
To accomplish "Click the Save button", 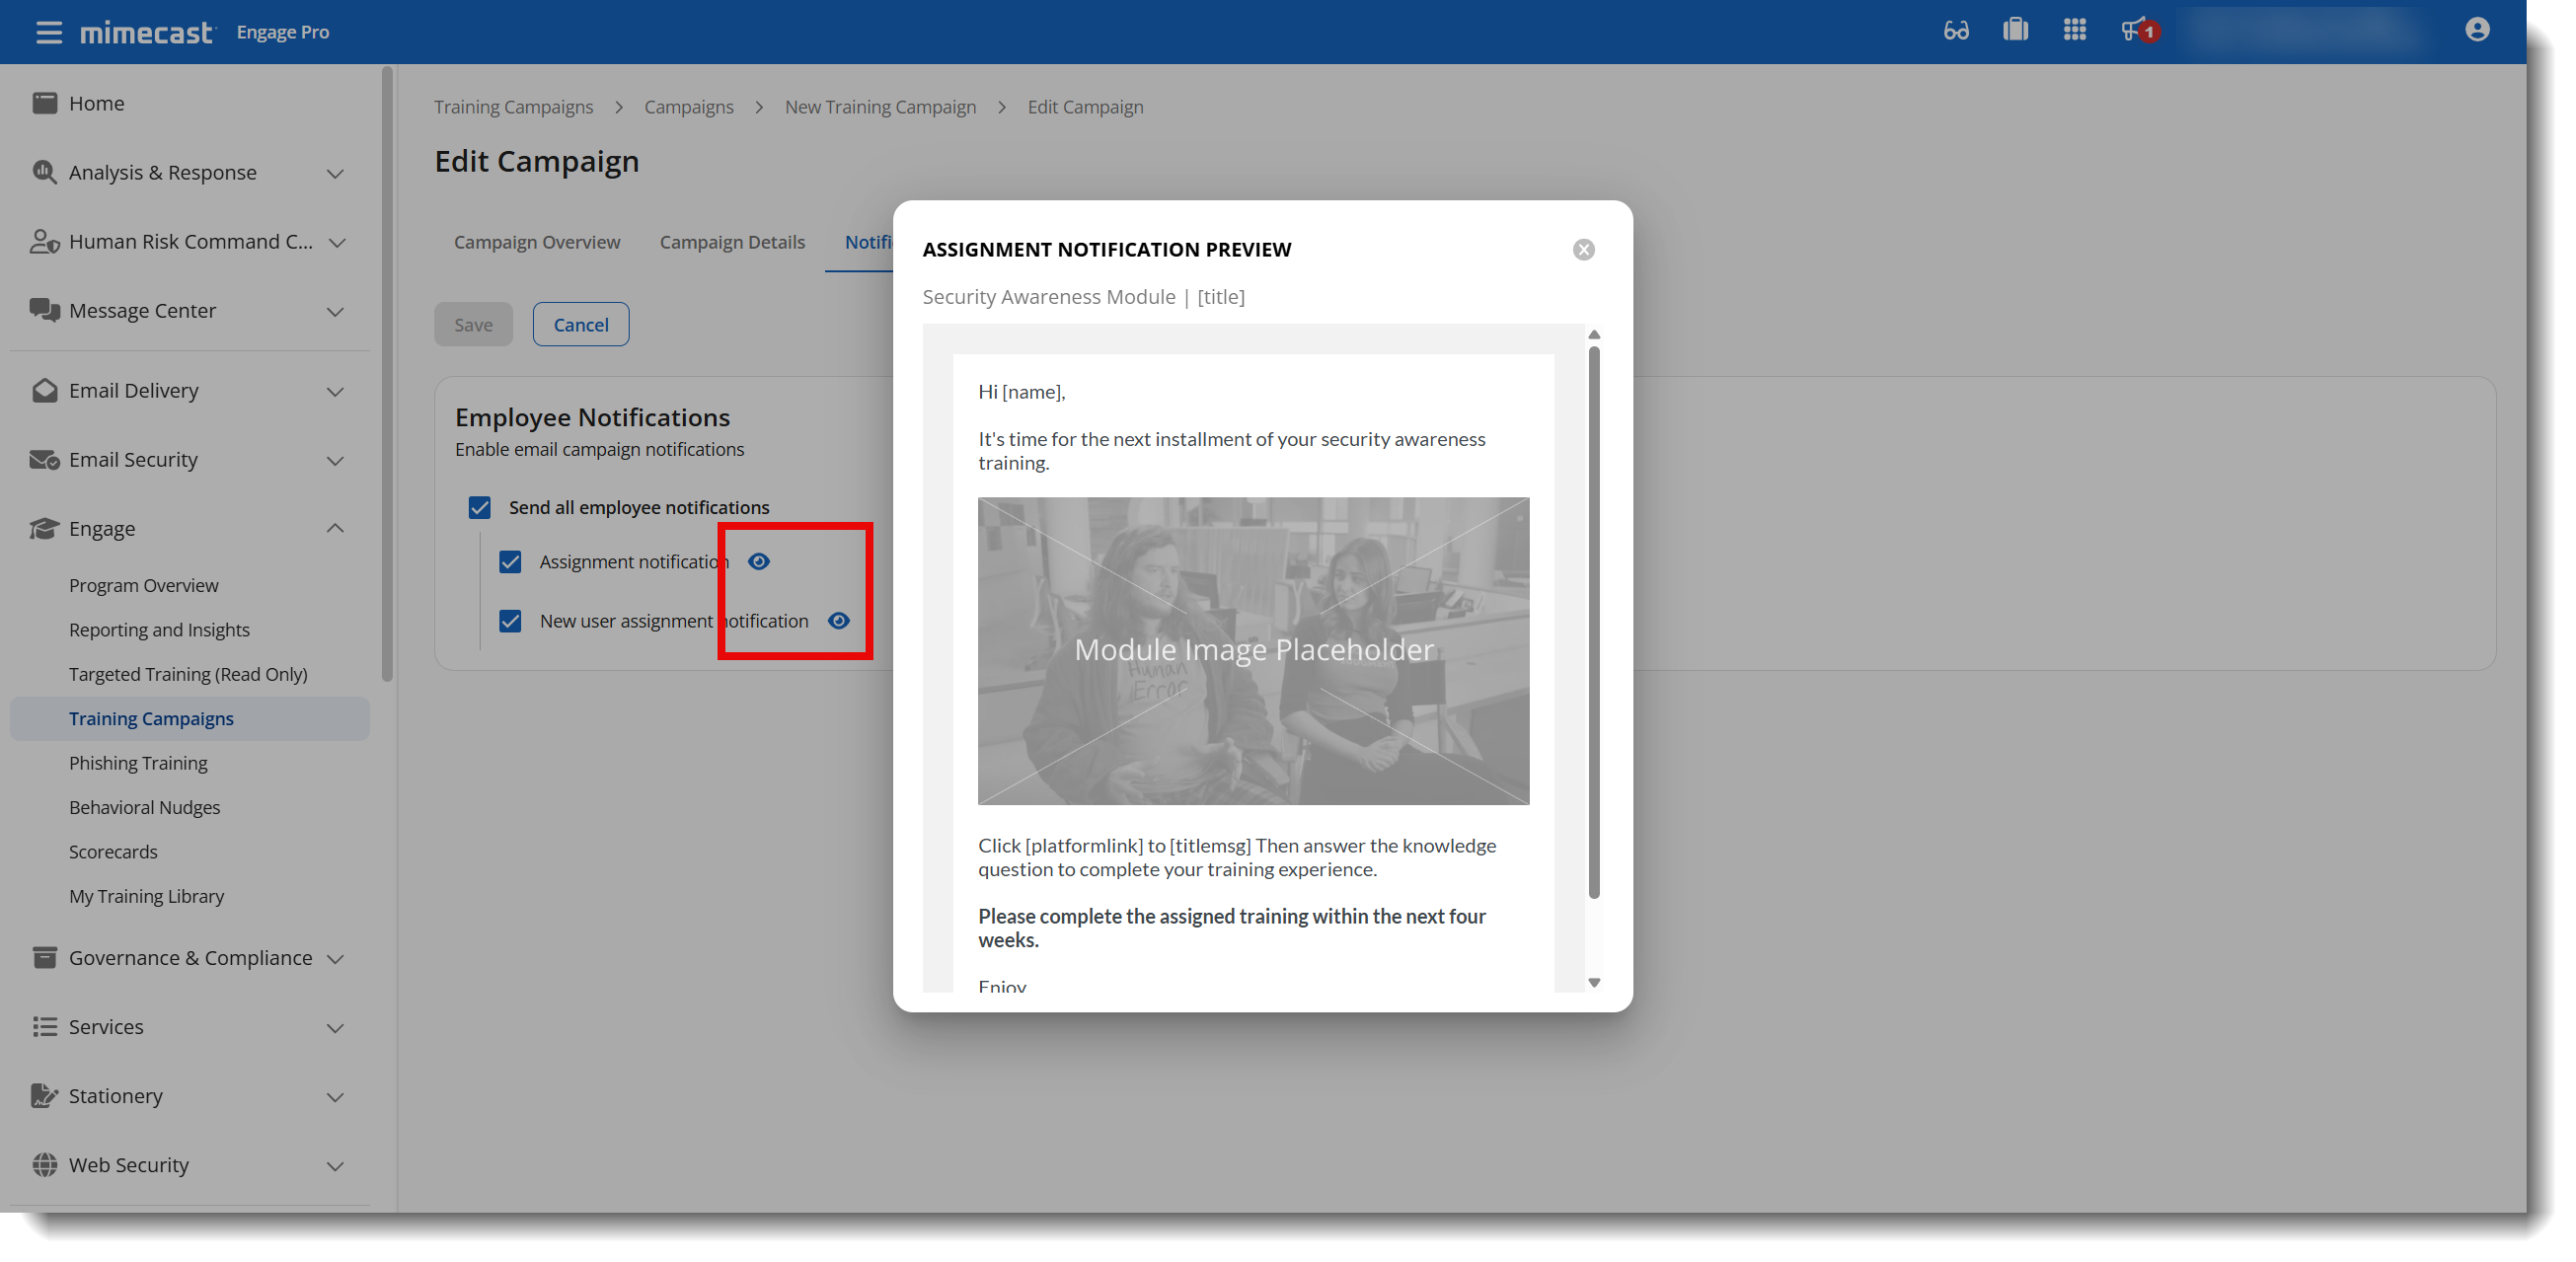I will 473,324.
